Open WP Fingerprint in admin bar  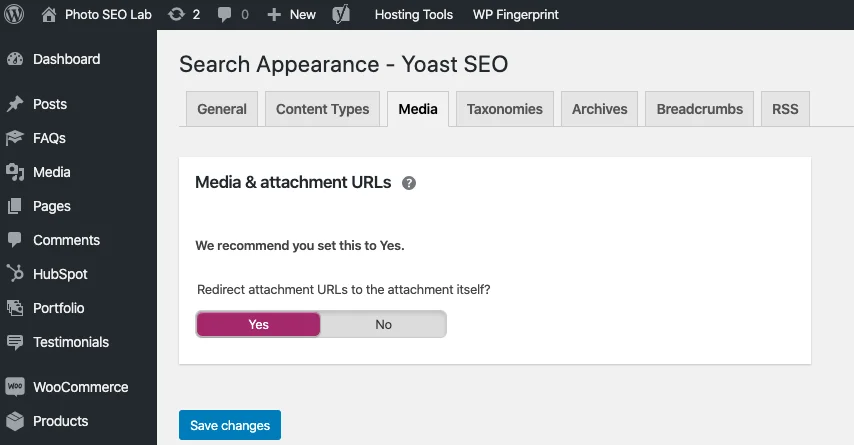[x=515, y=15]
